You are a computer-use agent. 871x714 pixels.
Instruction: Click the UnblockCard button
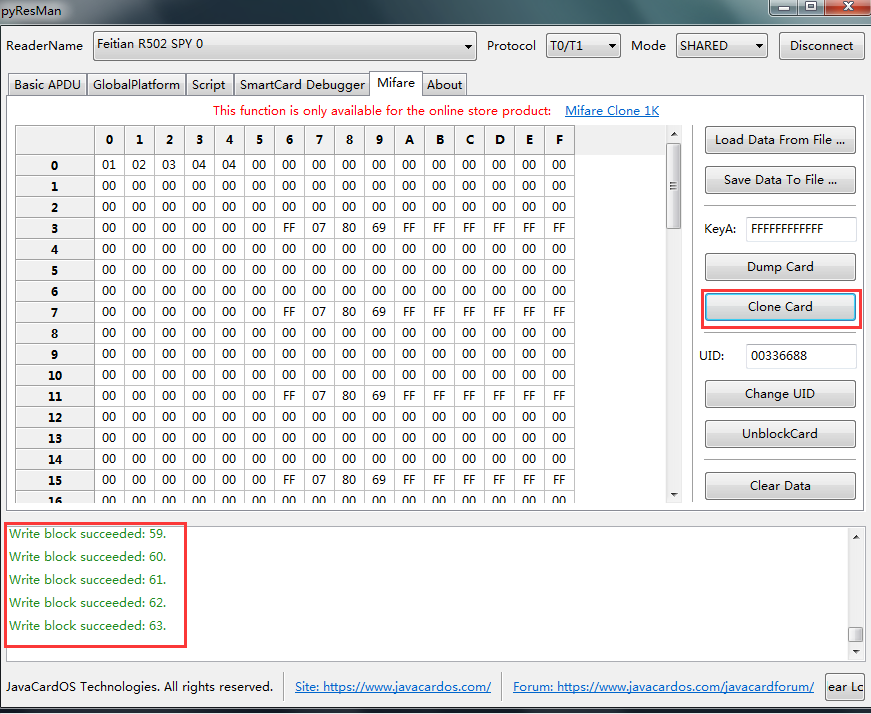(780, 434)
